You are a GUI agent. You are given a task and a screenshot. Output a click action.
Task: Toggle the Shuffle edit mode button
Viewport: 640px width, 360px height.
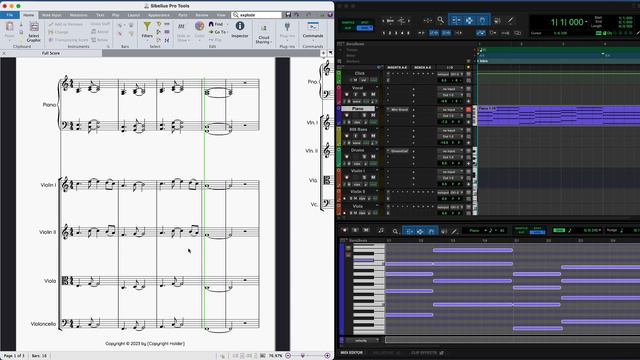click(x=348, y=22)
